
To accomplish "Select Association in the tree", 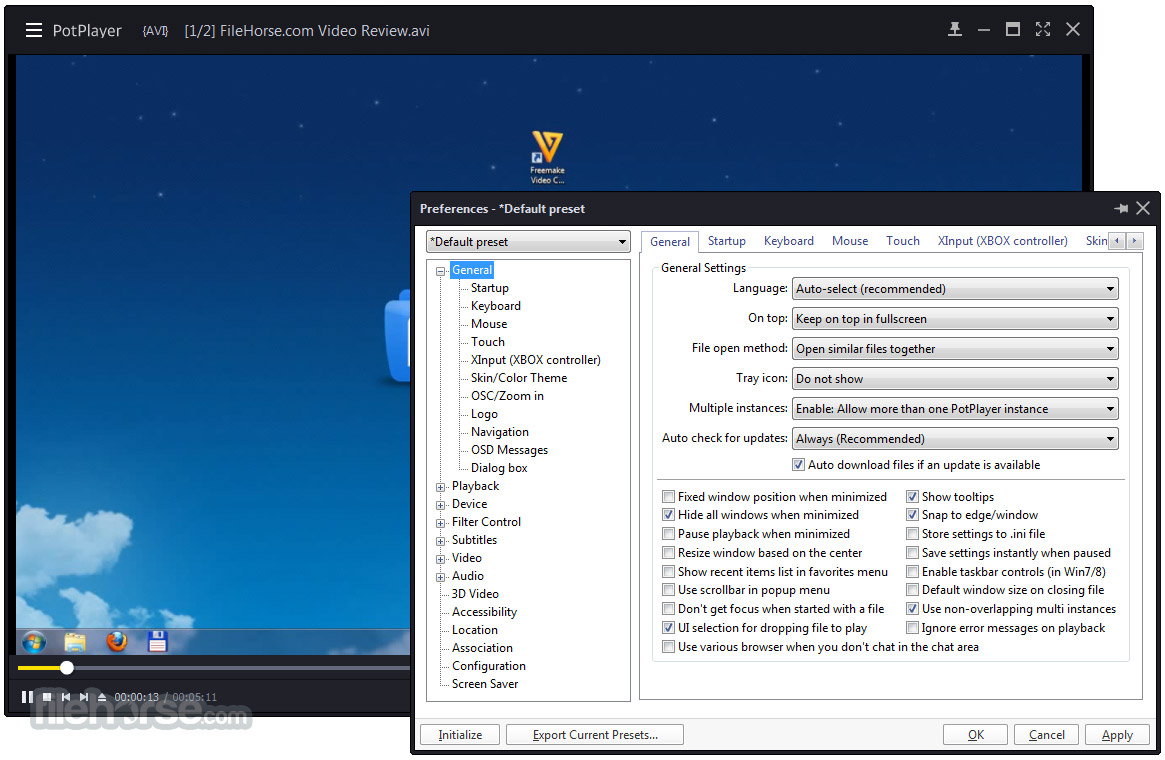I will point(481,648).
